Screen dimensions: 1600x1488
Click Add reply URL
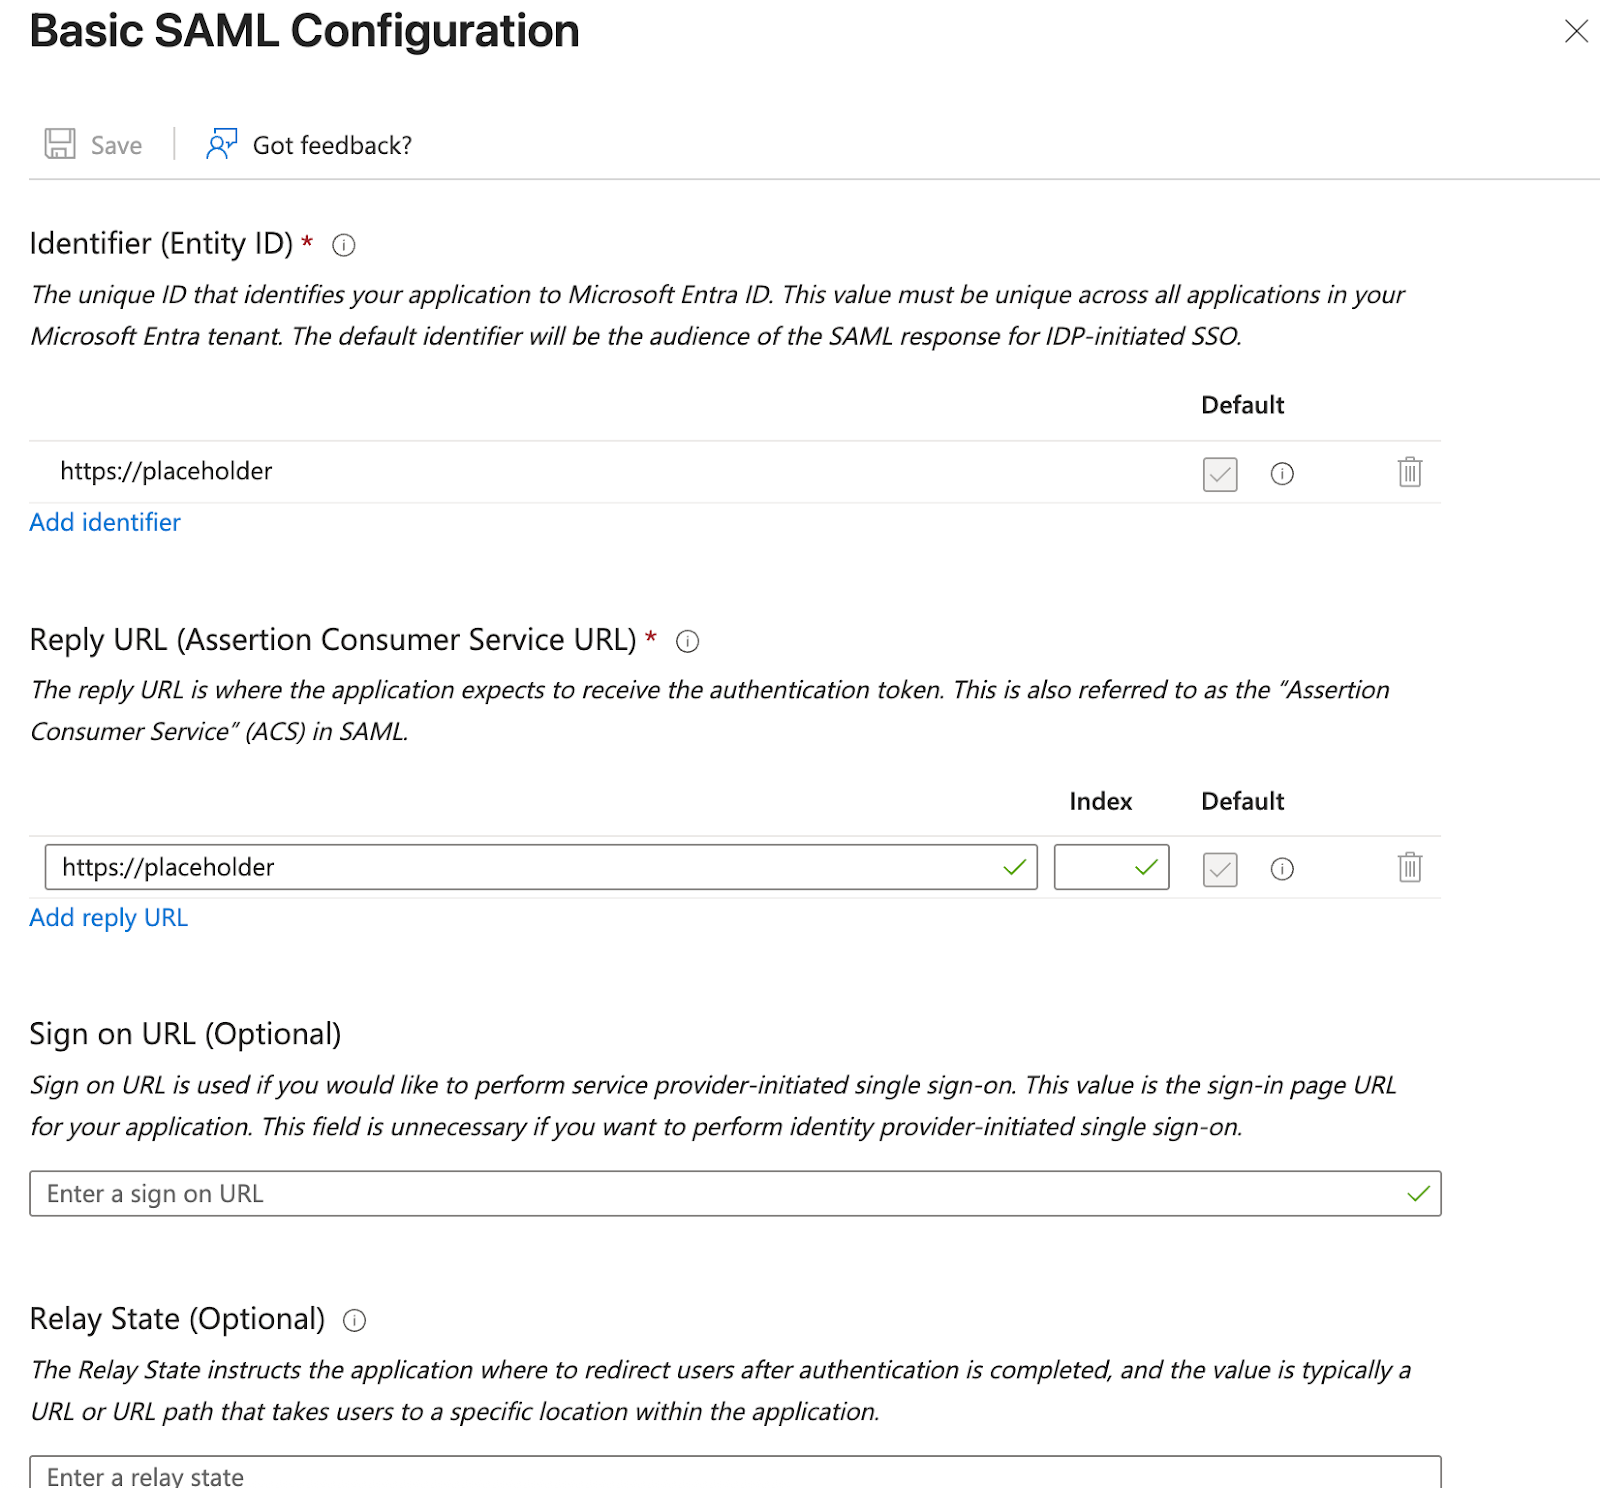click(x=108, y=917)
